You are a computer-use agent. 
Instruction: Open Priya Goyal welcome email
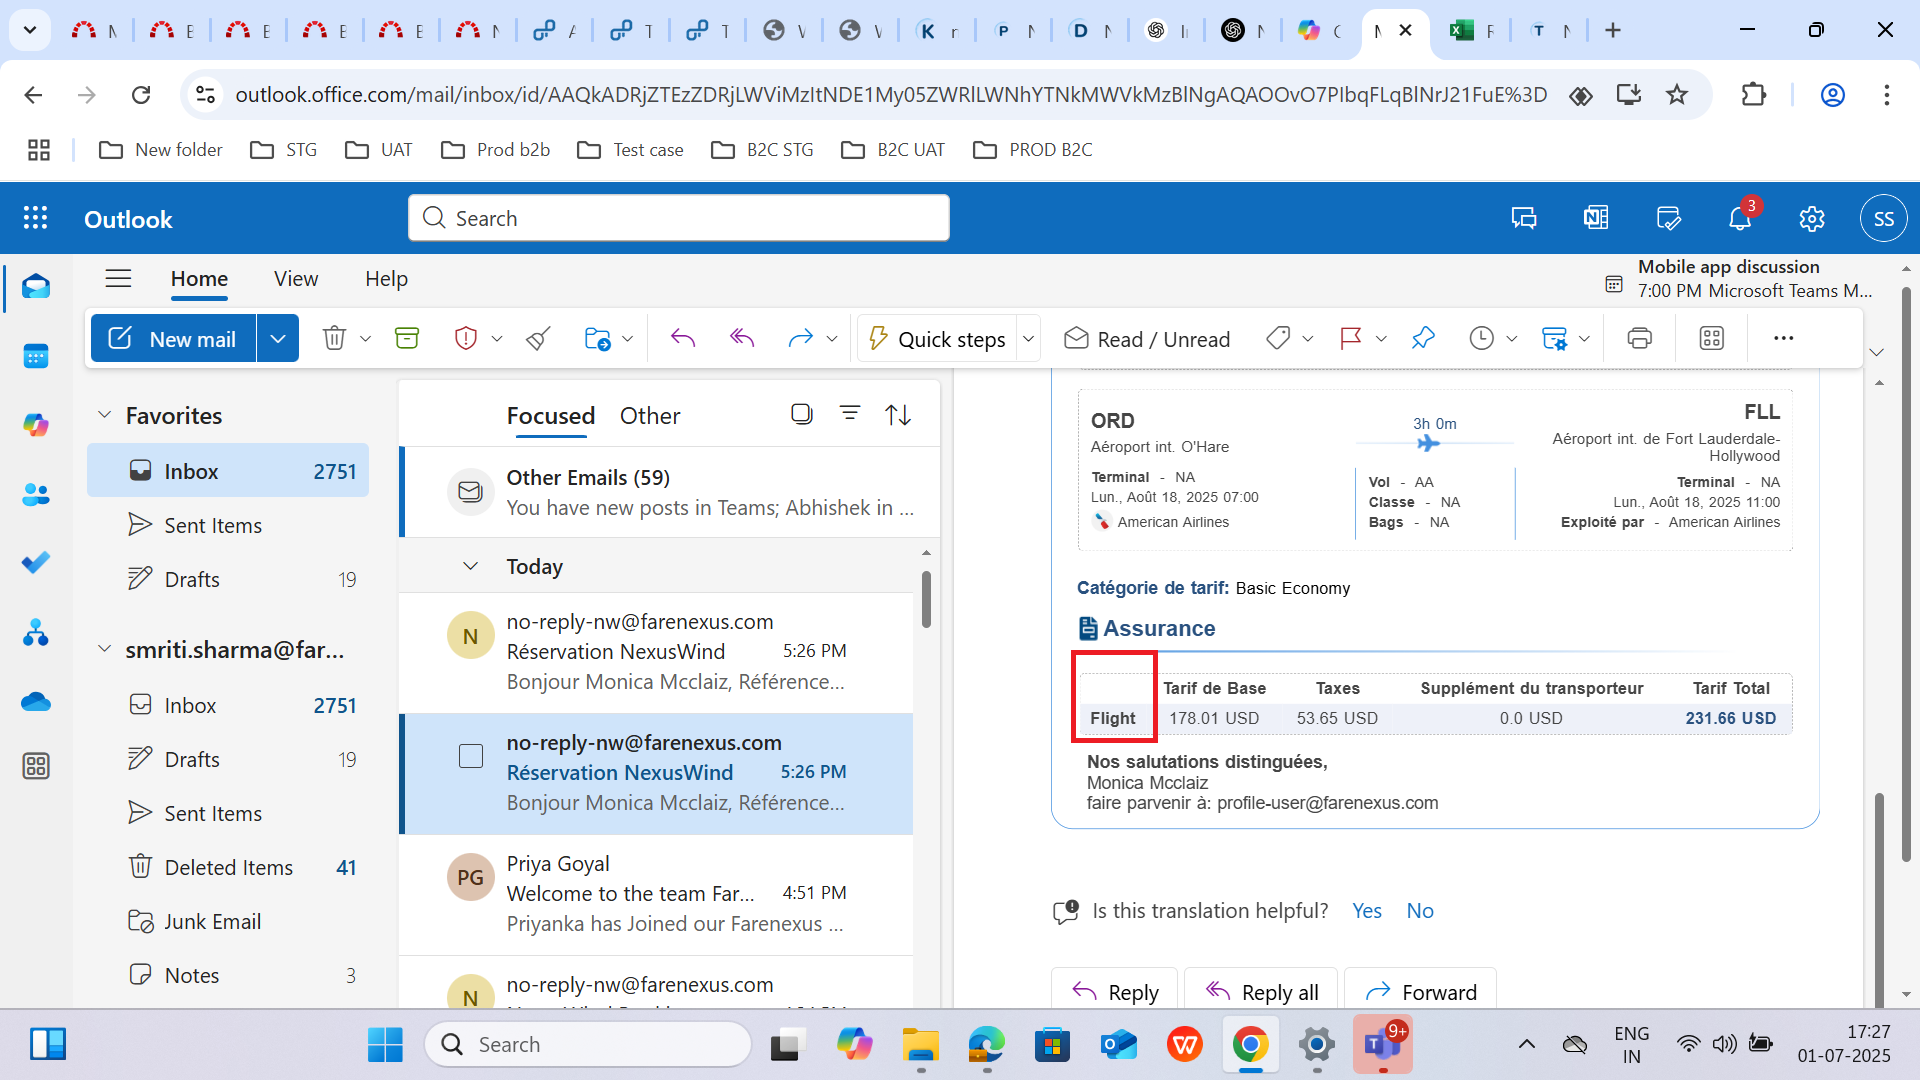[656, 893]
